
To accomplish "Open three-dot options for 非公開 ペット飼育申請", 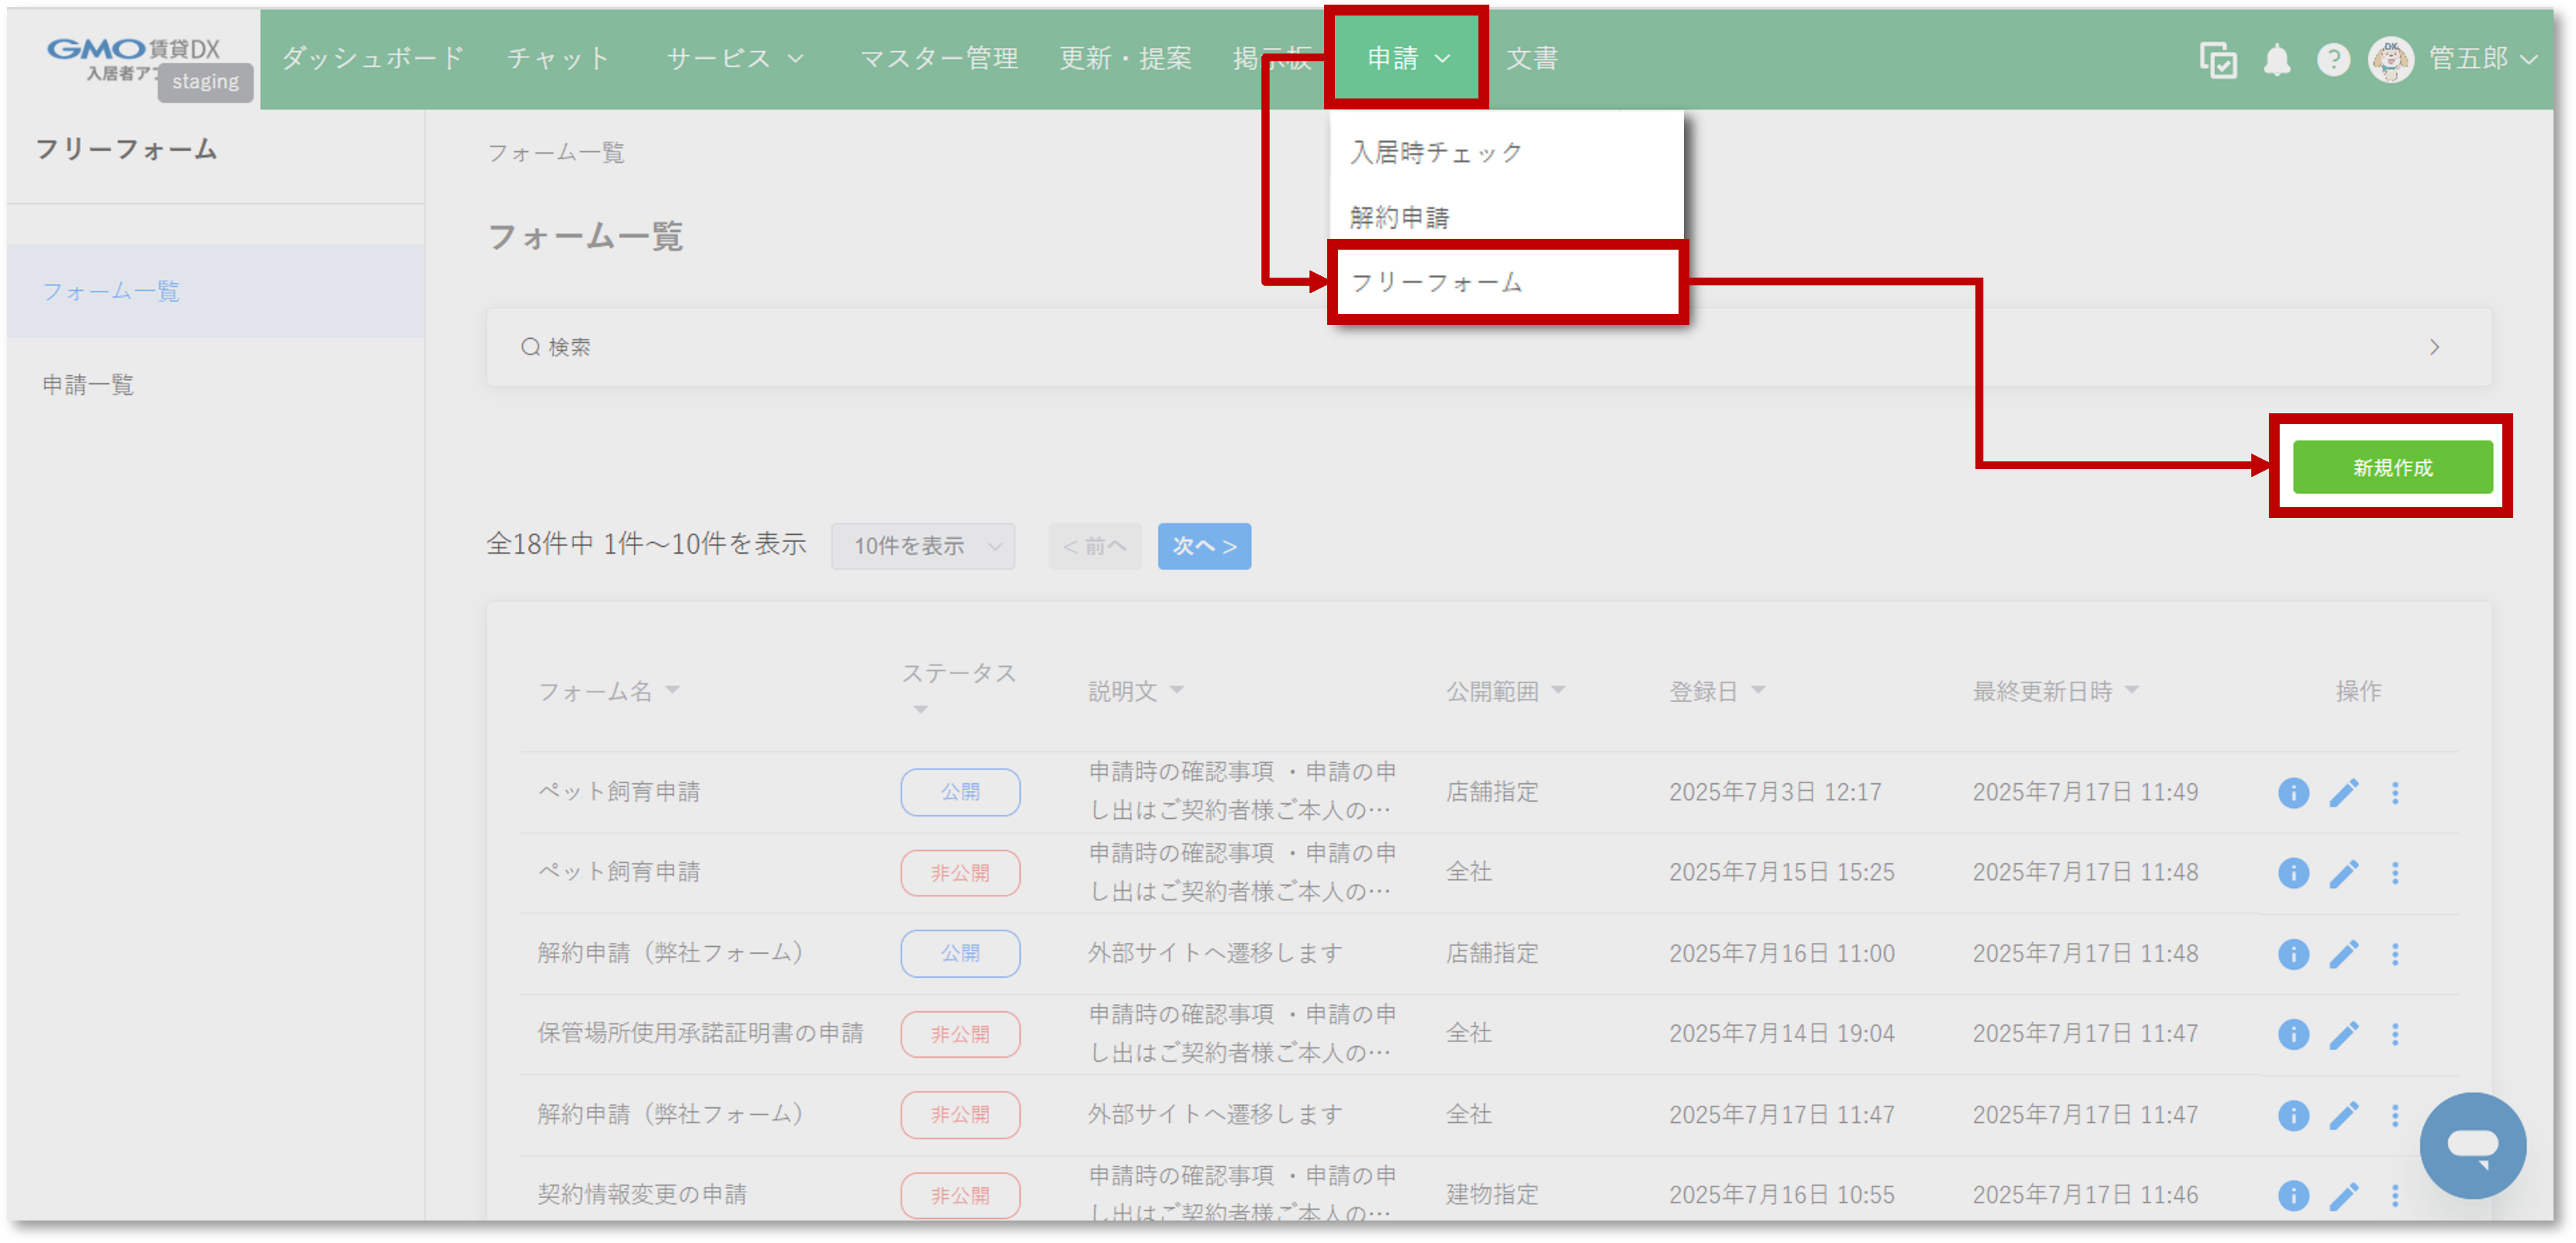I will 2396,872.
